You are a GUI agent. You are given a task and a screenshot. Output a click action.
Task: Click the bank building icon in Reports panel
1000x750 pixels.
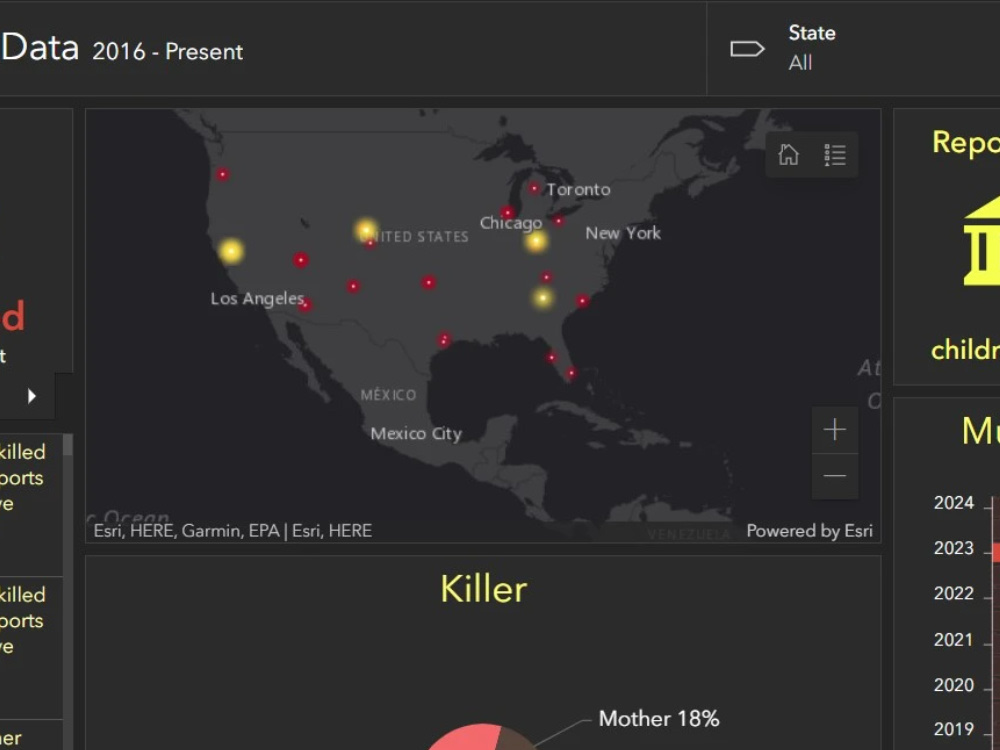985,243
